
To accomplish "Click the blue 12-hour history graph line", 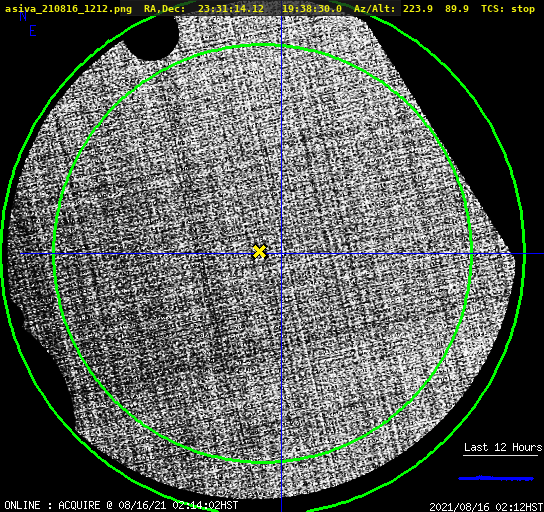I will point(496,478).
